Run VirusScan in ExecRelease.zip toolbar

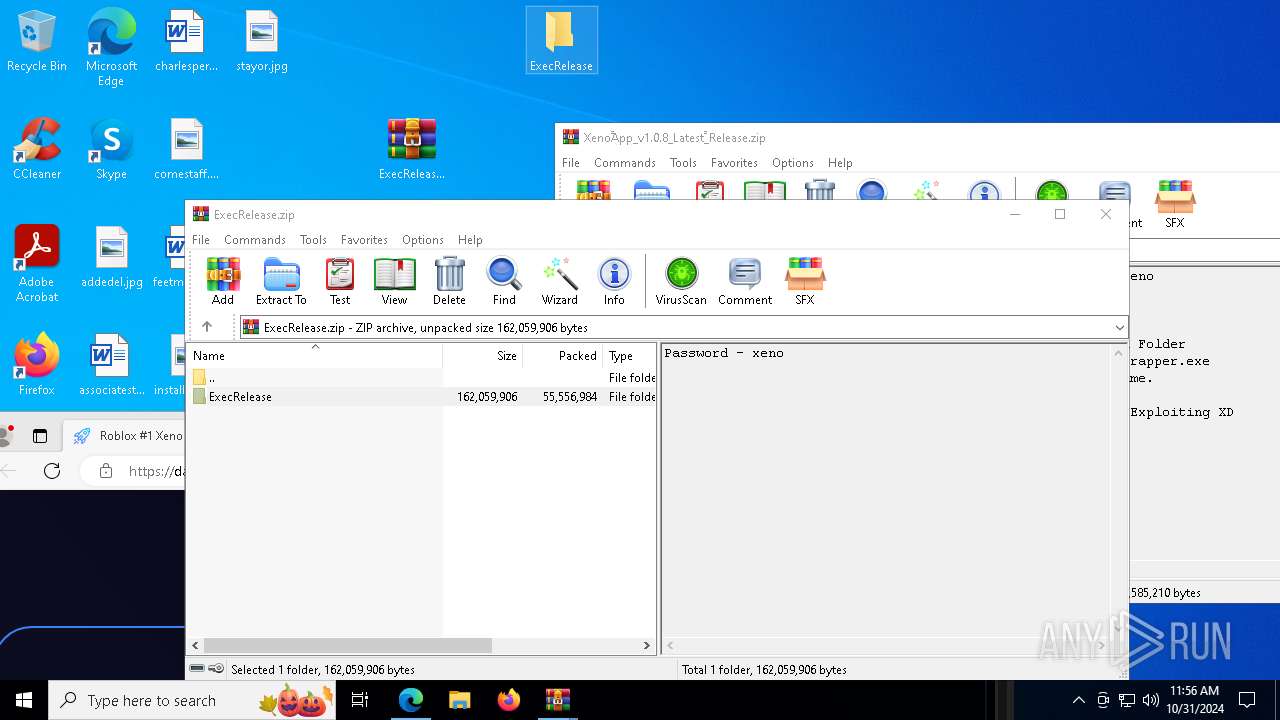pyautogui.click(x=681, y=281)
